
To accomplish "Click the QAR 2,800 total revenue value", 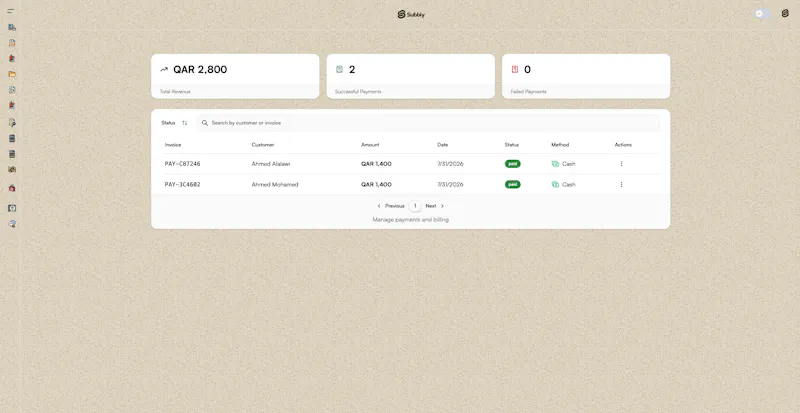I will point(200,69).
